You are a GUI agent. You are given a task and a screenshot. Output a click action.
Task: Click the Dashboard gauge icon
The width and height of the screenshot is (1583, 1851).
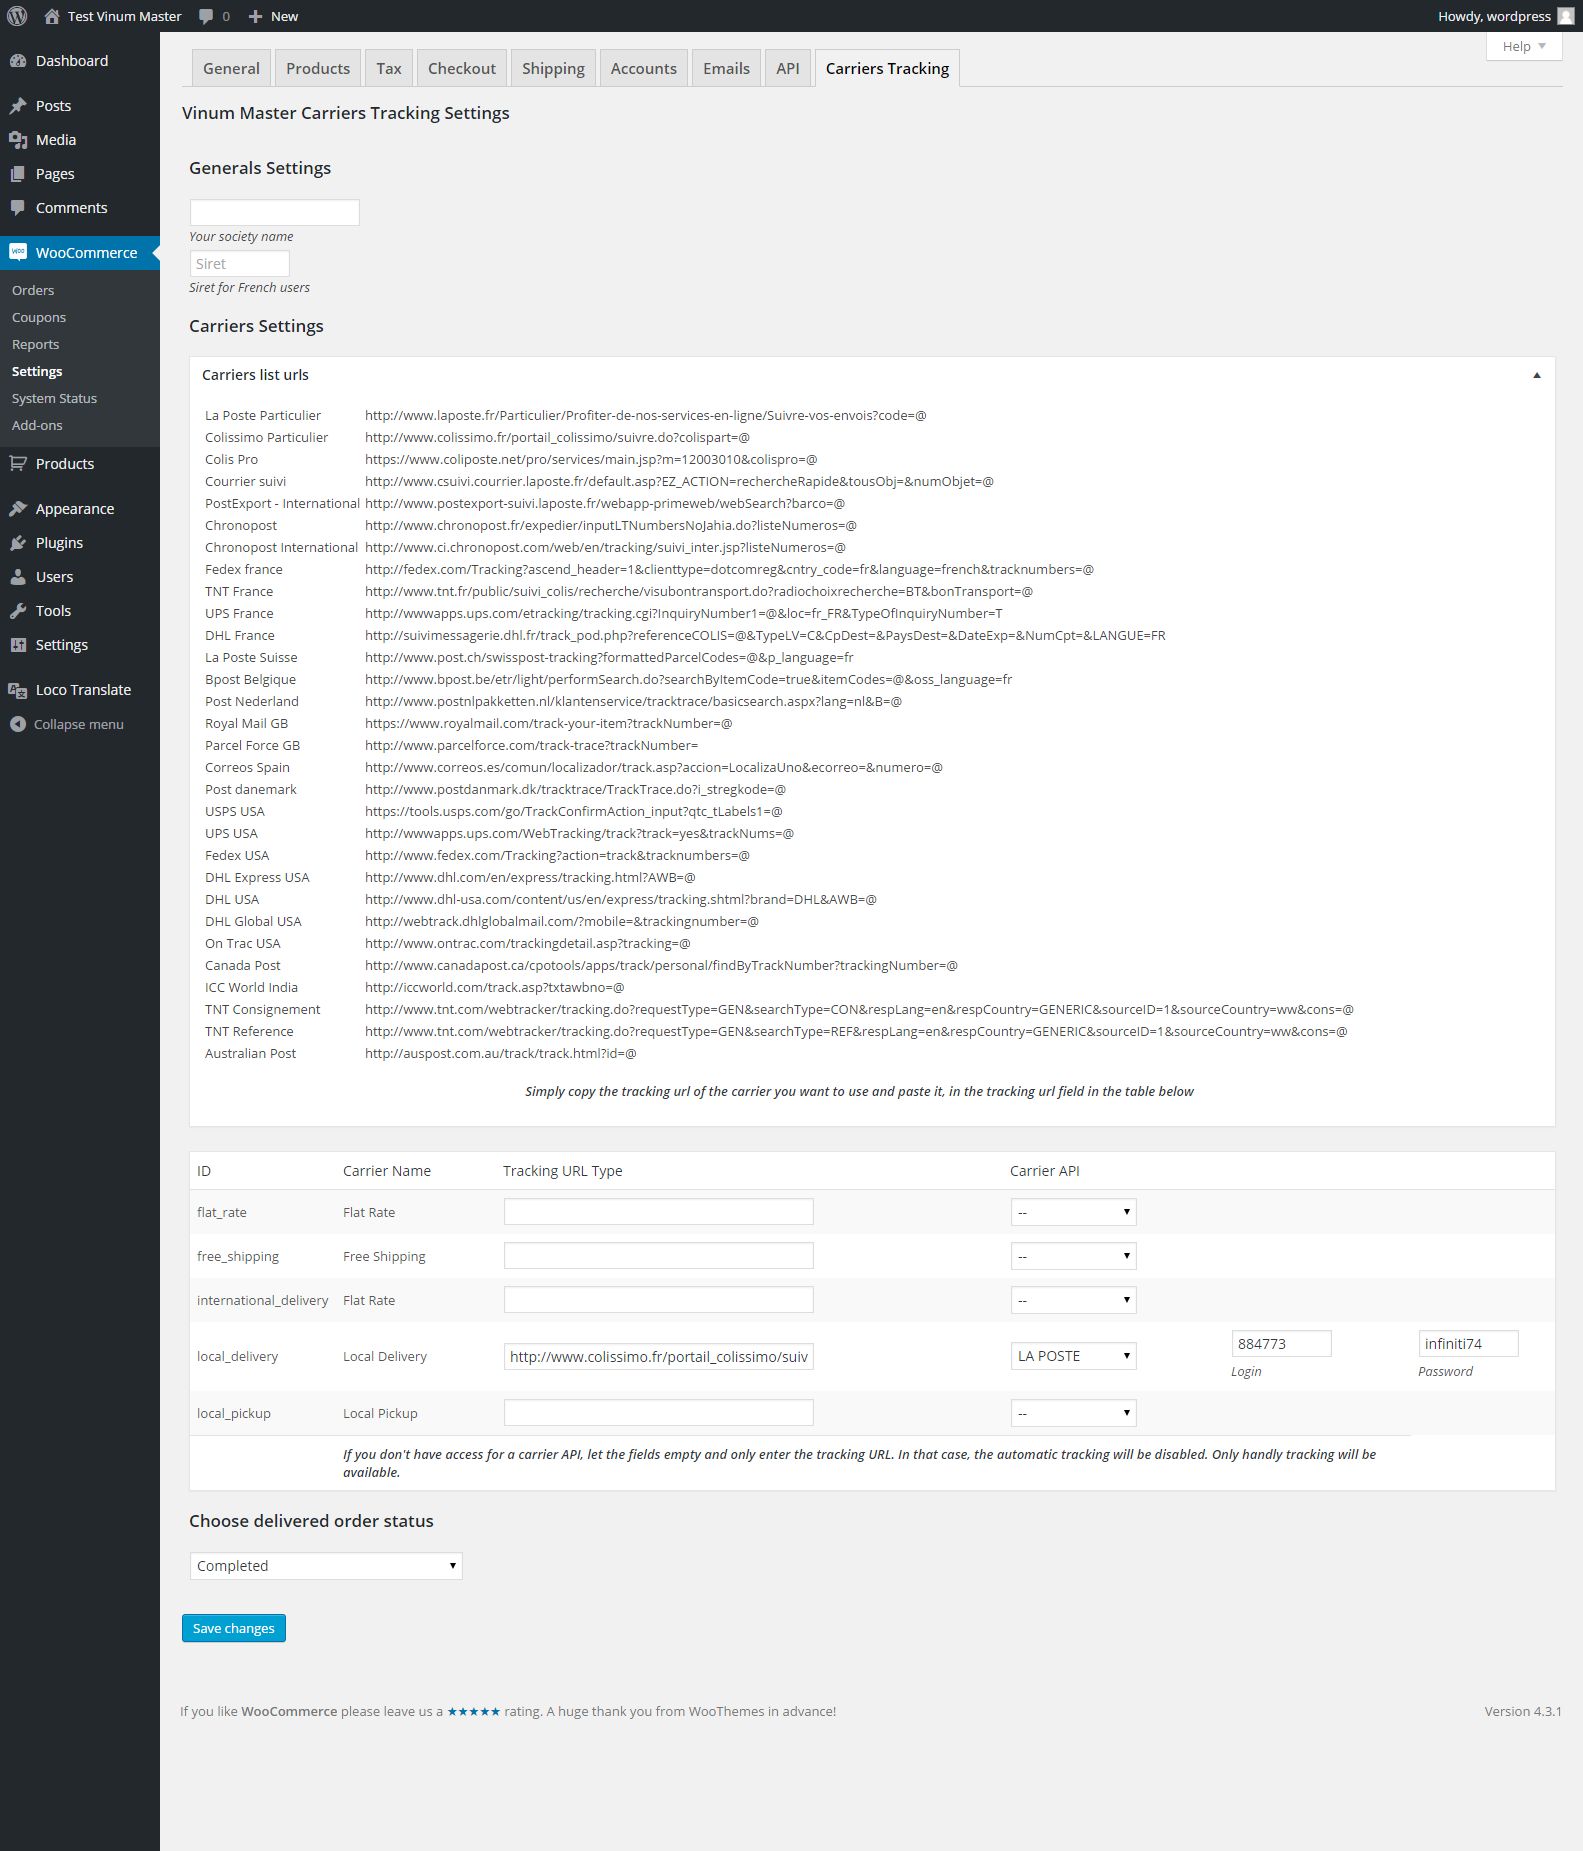pos(18,61)
